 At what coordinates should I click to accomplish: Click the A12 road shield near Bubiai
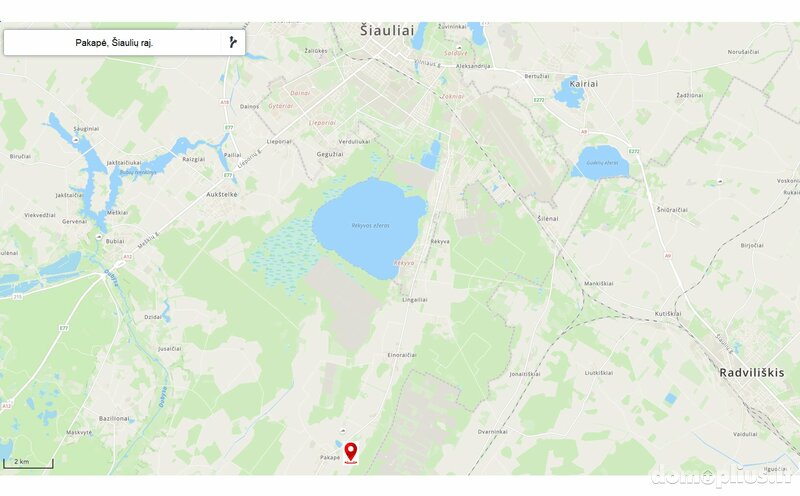[x=127, y=257]
